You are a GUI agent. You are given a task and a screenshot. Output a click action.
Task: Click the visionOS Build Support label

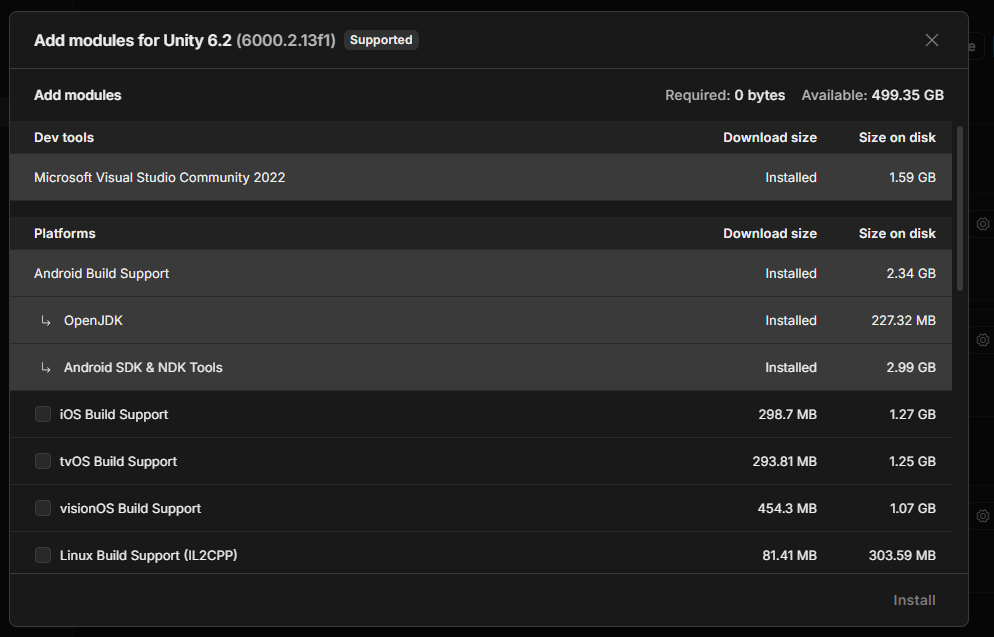pos(131,508)
